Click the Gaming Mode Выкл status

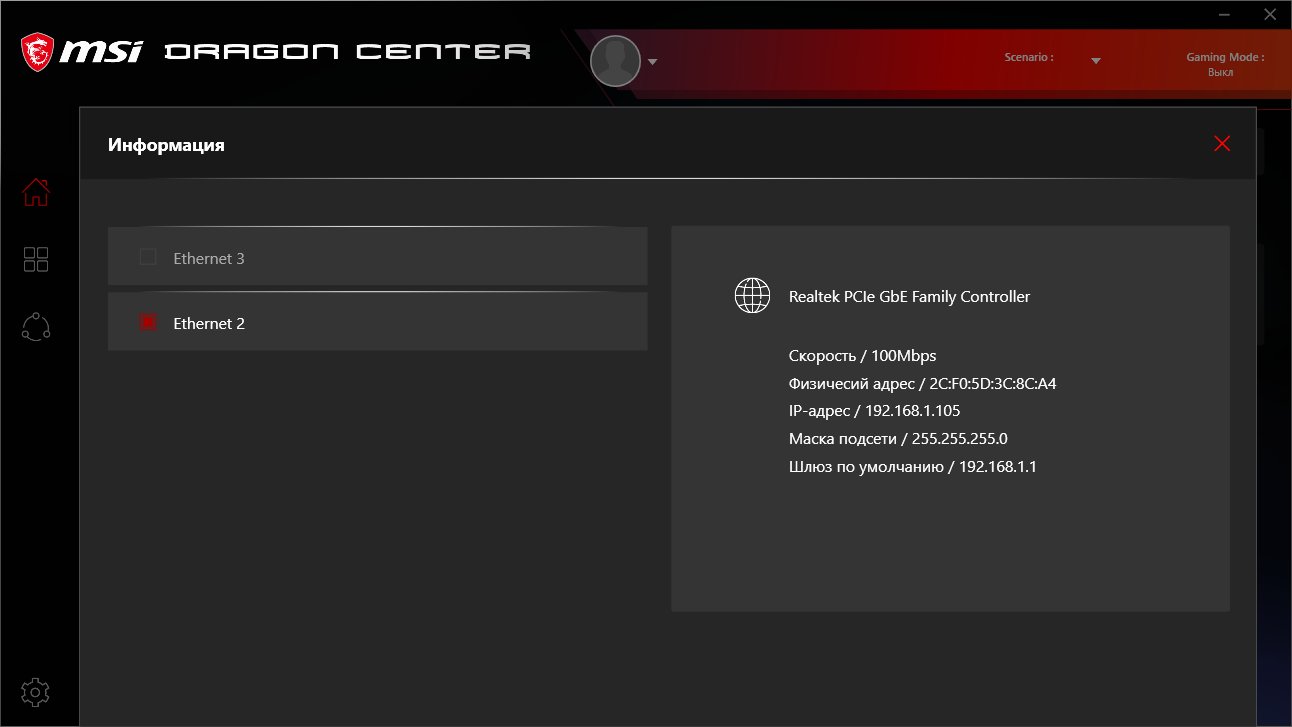pos(1221,72)
